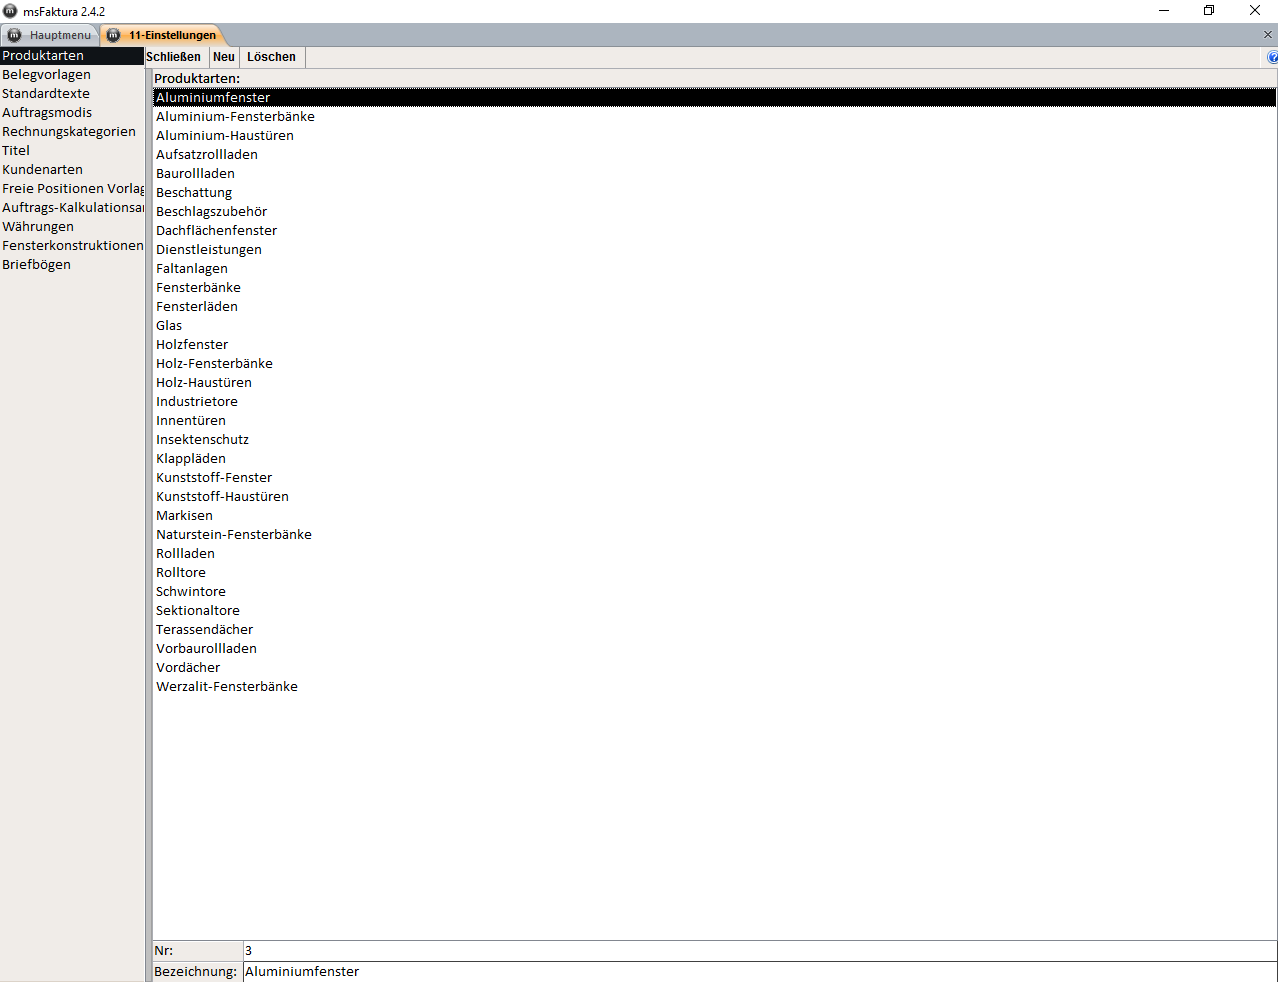This screenshot has width=1278, height=982.
Task: Select Aluminium-Fensterbänke in the list
Action: point(715,117)
